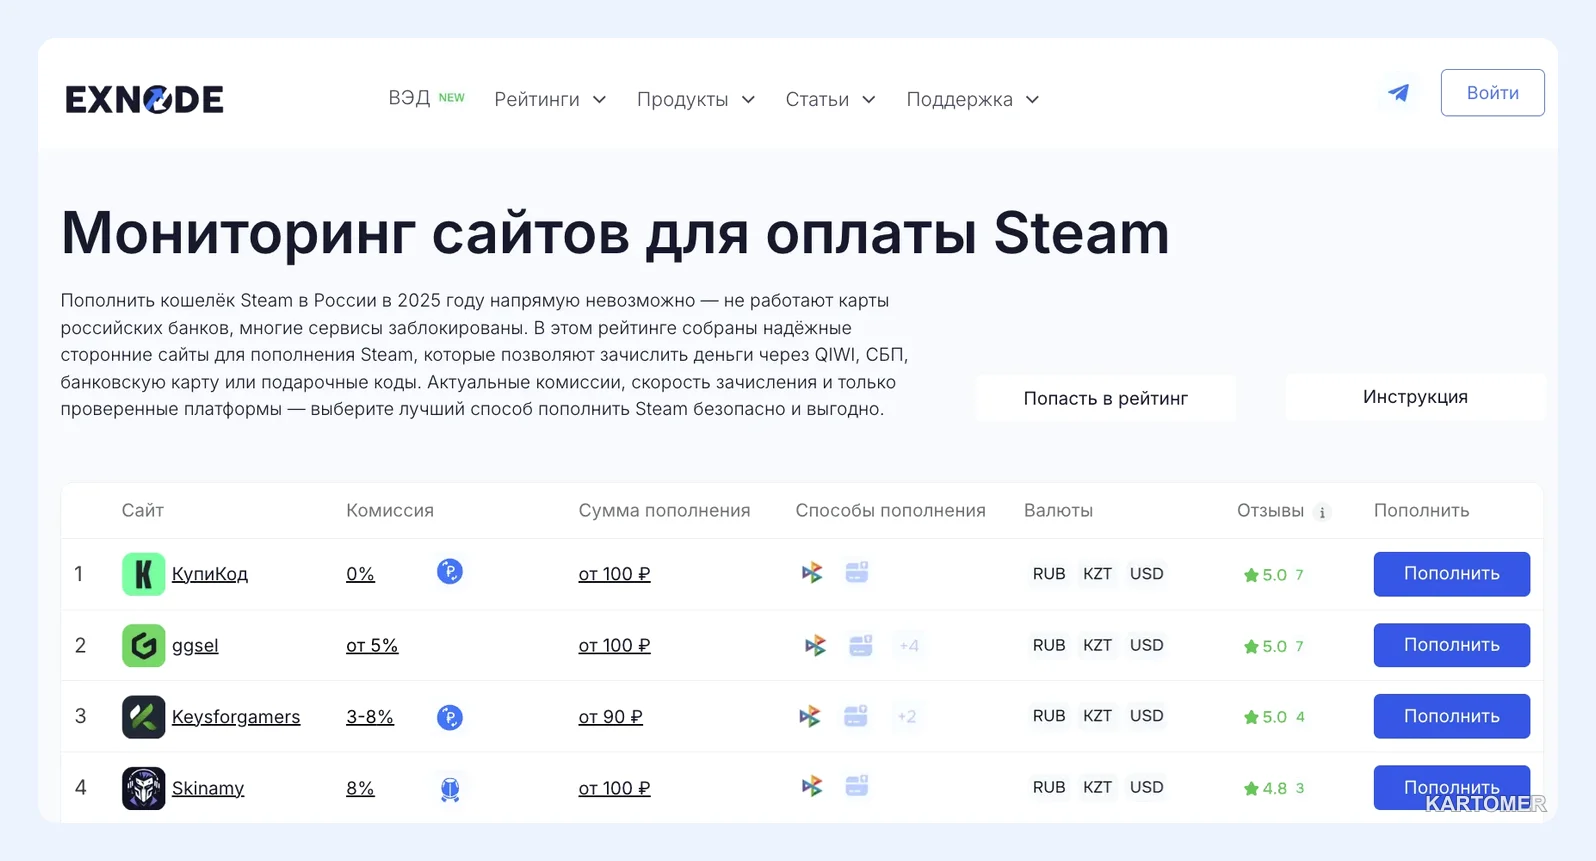Click Пополнить button for Skinamy
The width and height of the screenshot is (1596, 861).
point(1452,787)
